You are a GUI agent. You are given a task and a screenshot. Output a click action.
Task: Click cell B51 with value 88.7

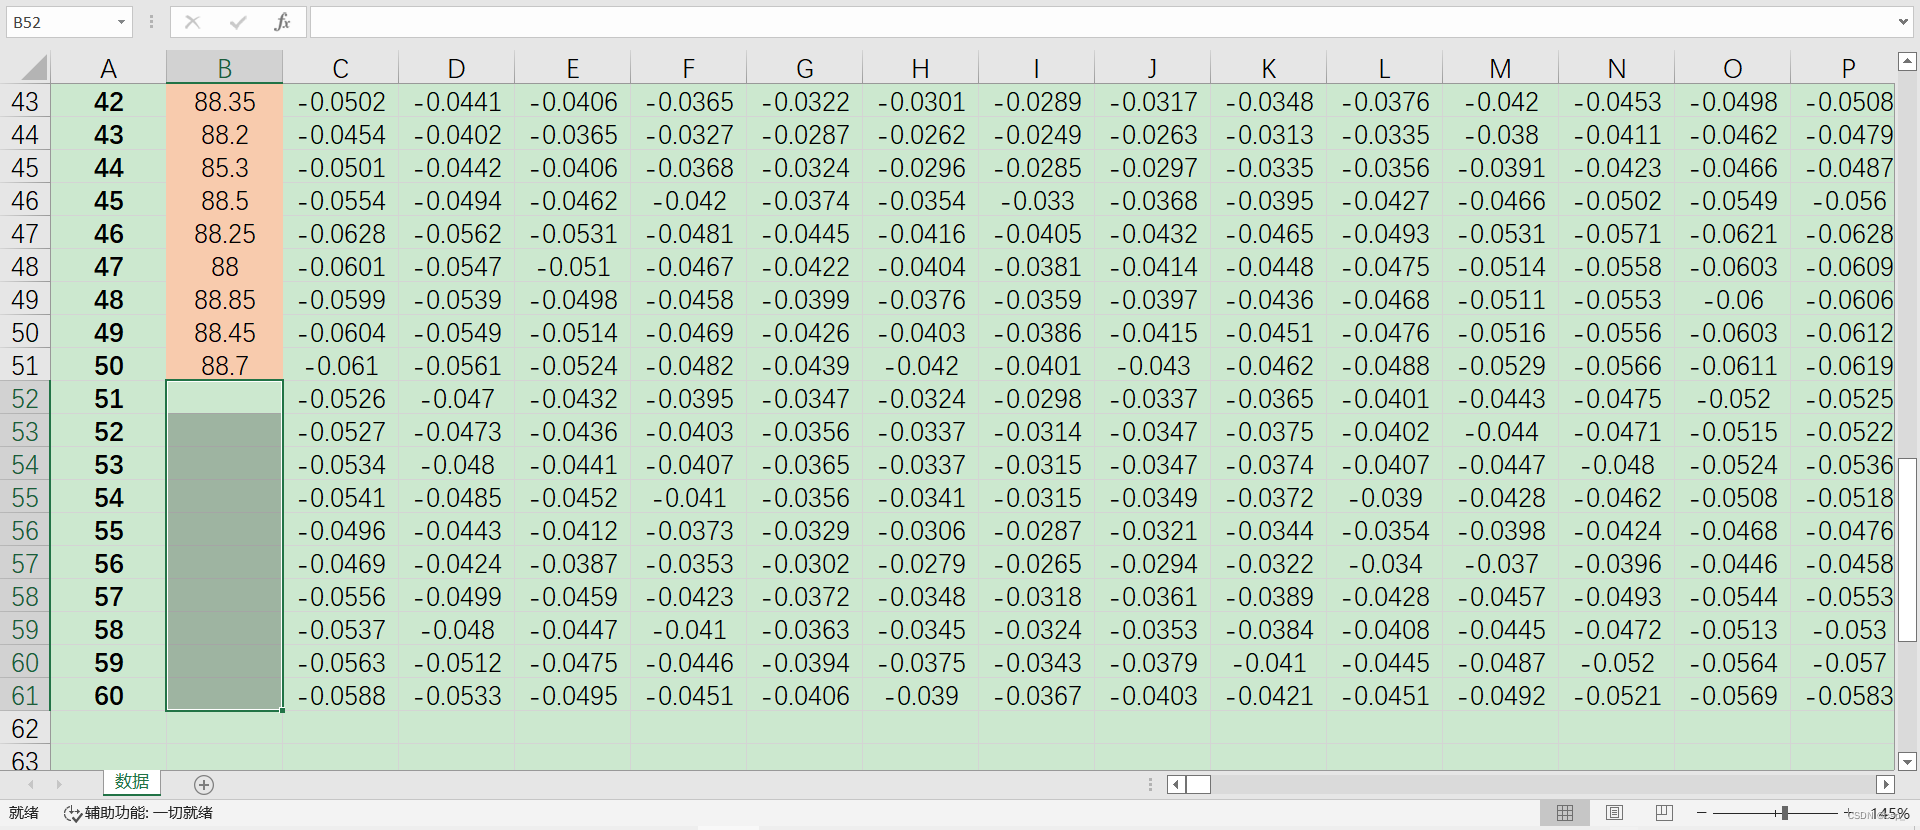tap(224, 366)
